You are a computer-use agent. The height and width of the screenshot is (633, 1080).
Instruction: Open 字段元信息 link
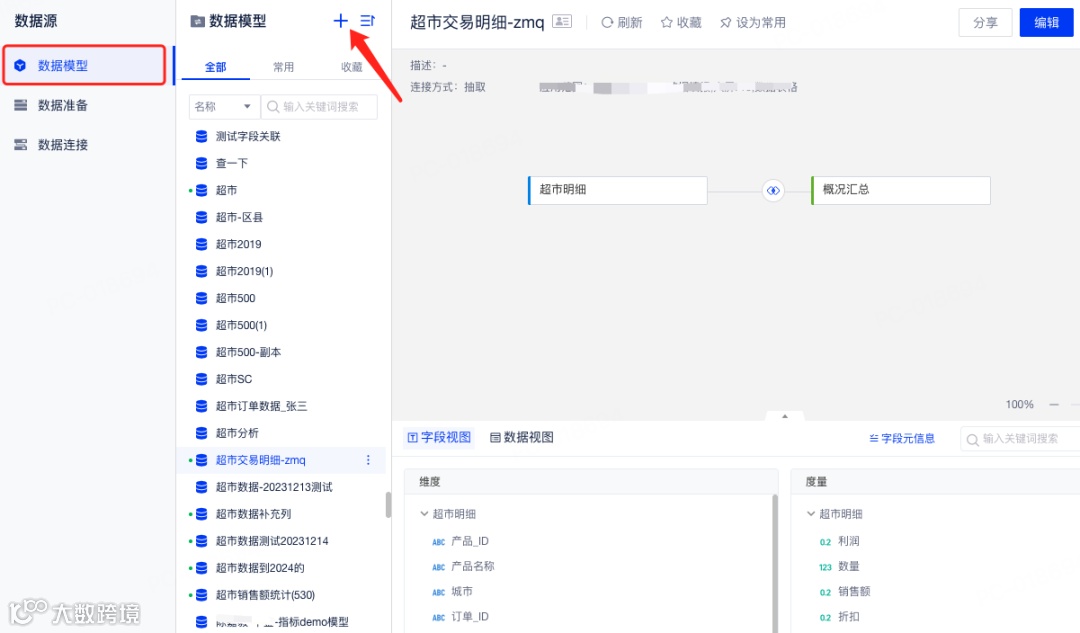(x=902, y=438)
